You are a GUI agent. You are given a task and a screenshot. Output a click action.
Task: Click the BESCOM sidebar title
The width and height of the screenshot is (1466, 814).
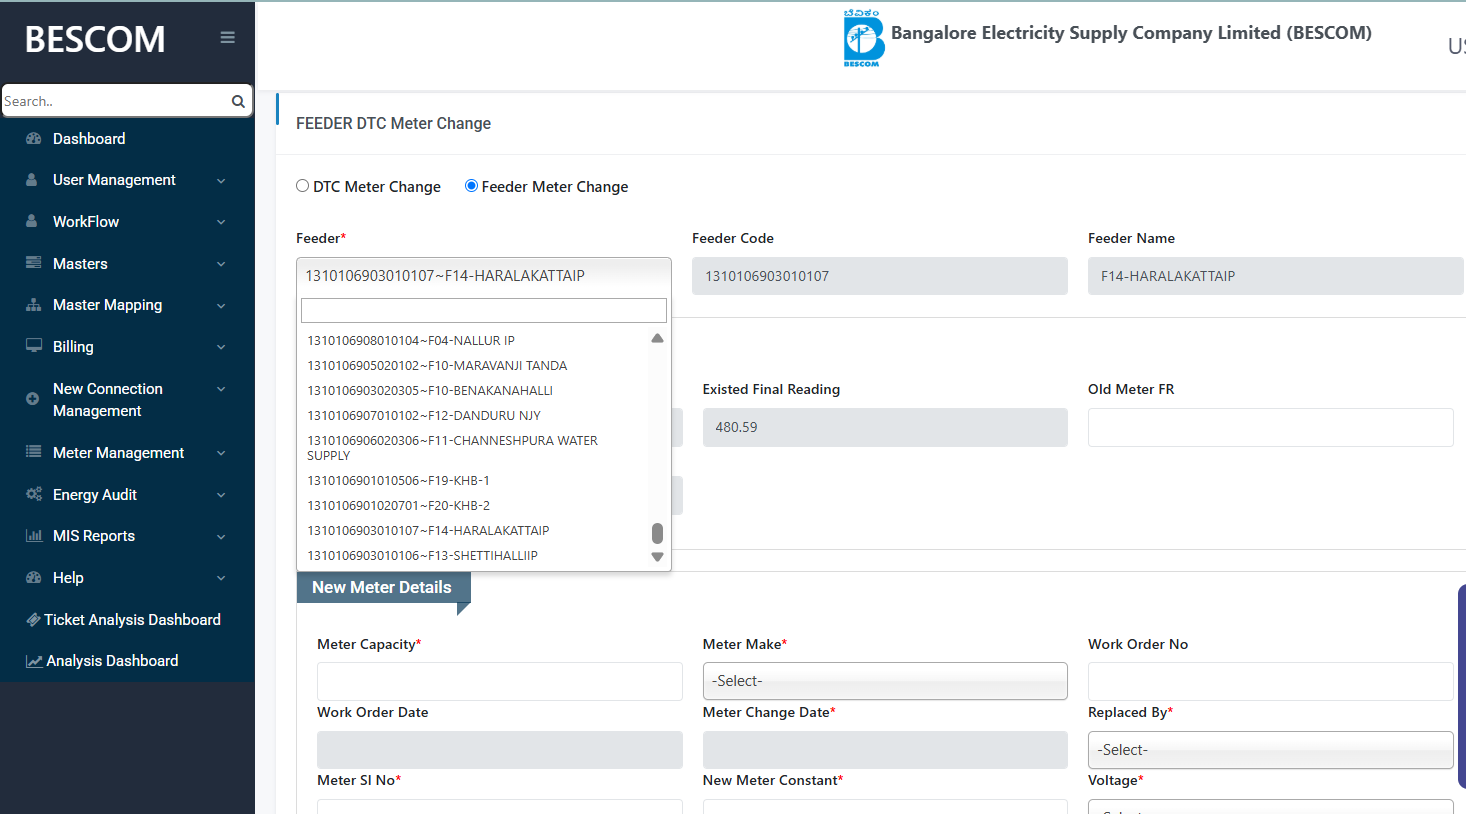tap(95, 39)
